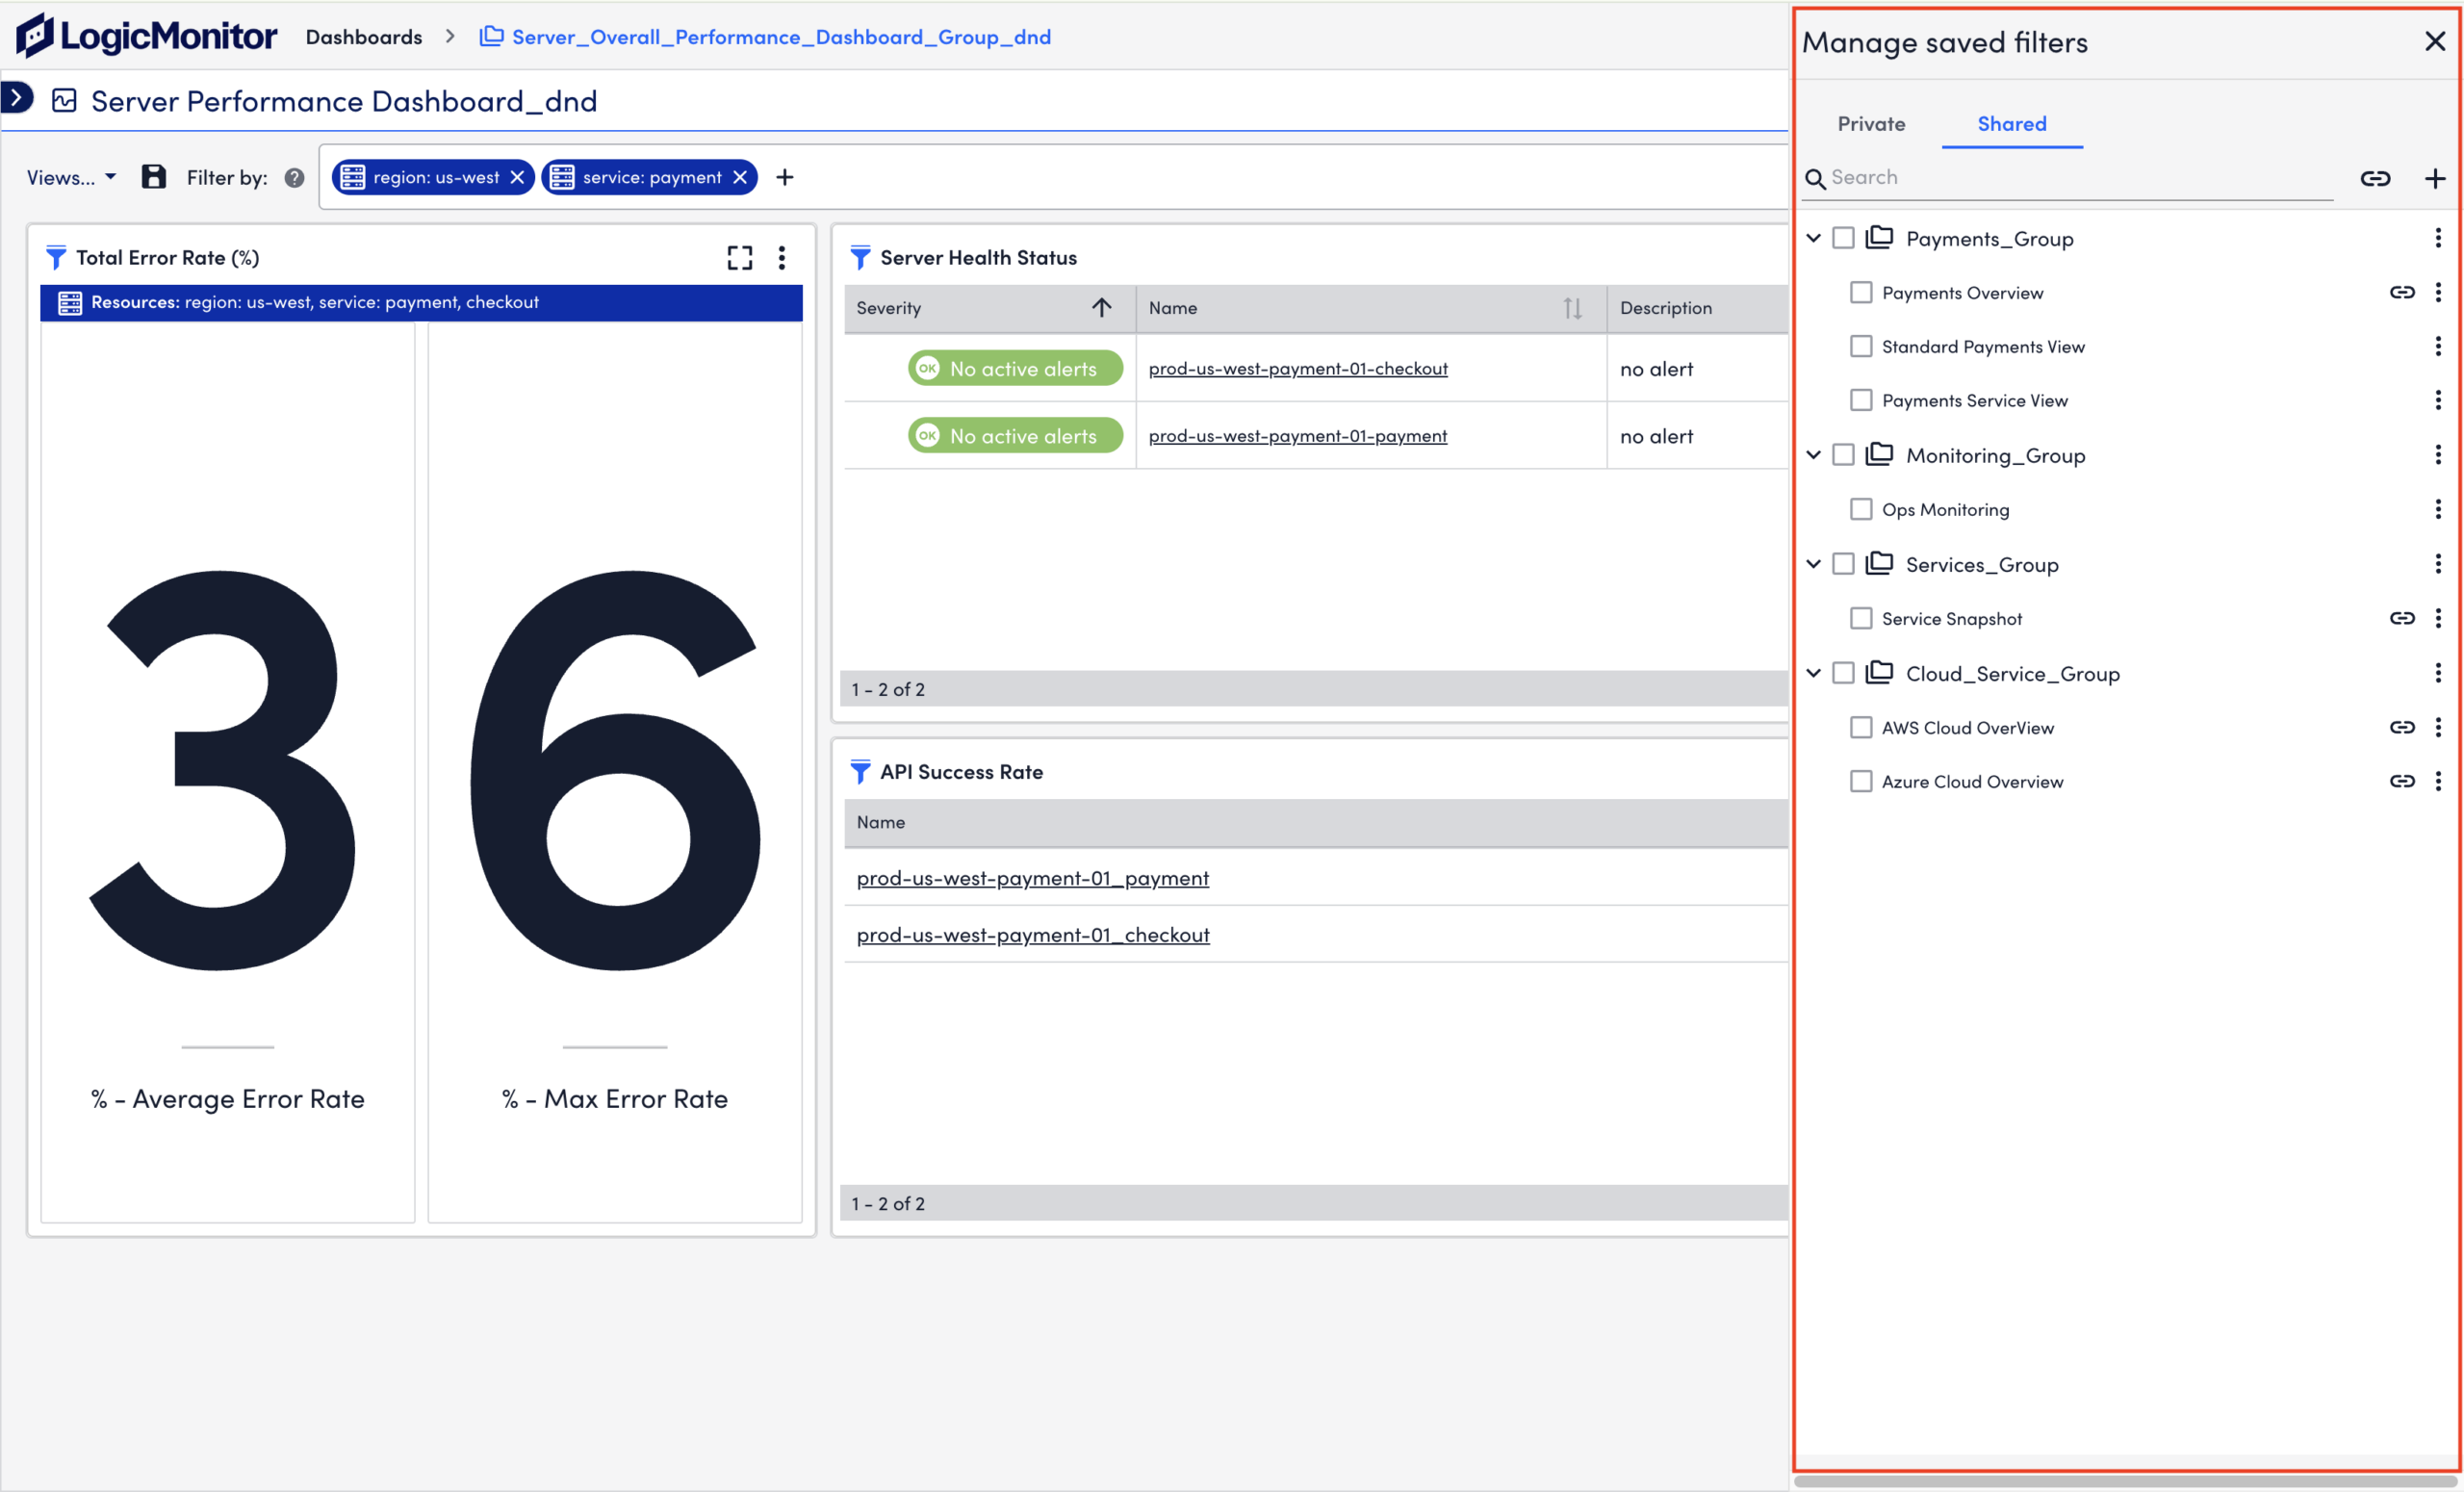Open prod-us-west-payment-01-payment health link

coord(1298,435)
